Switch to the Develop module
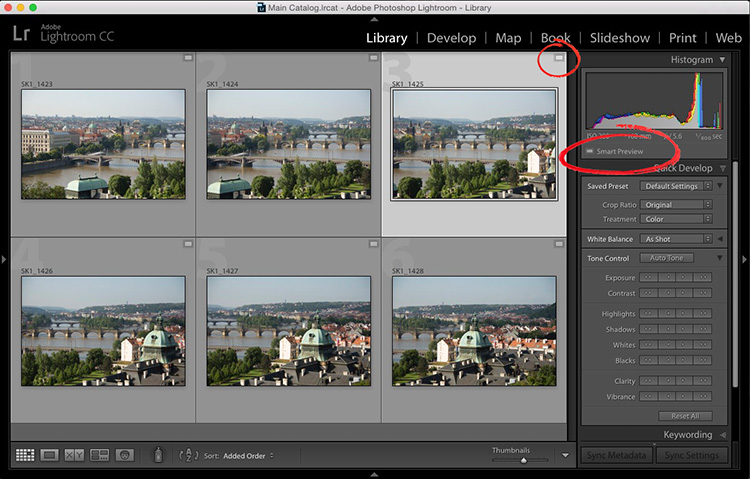 (x=451, y=38)
